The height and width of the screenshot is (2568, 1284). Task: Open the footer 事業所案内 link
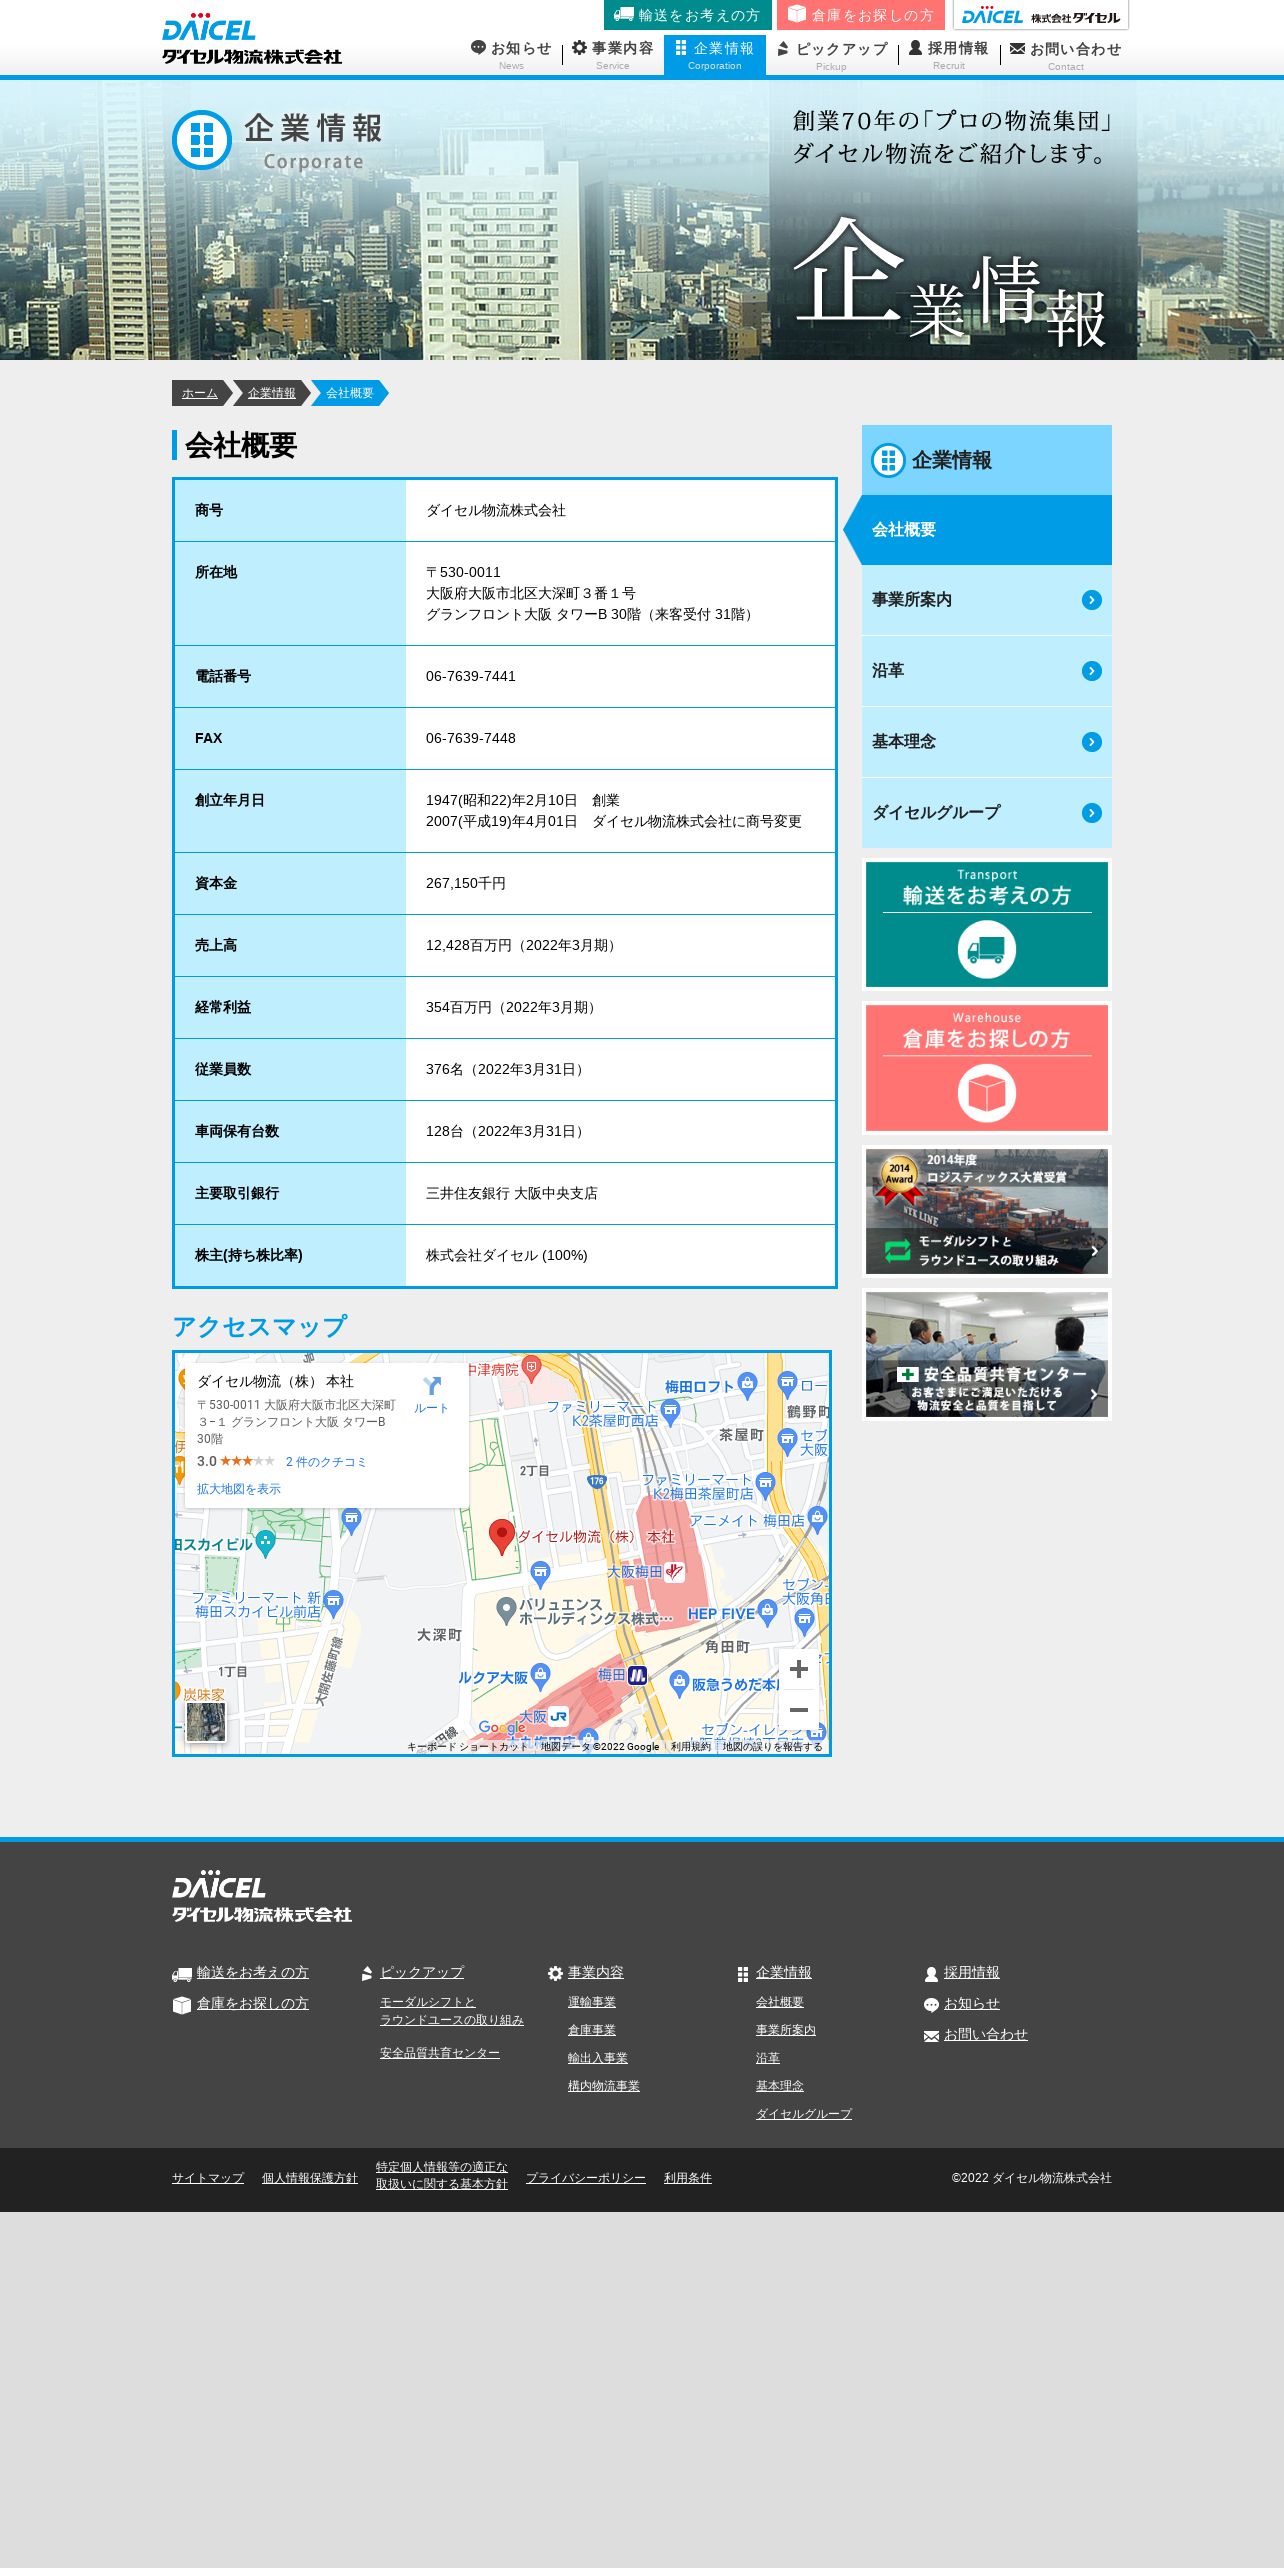click(786, 2030)
